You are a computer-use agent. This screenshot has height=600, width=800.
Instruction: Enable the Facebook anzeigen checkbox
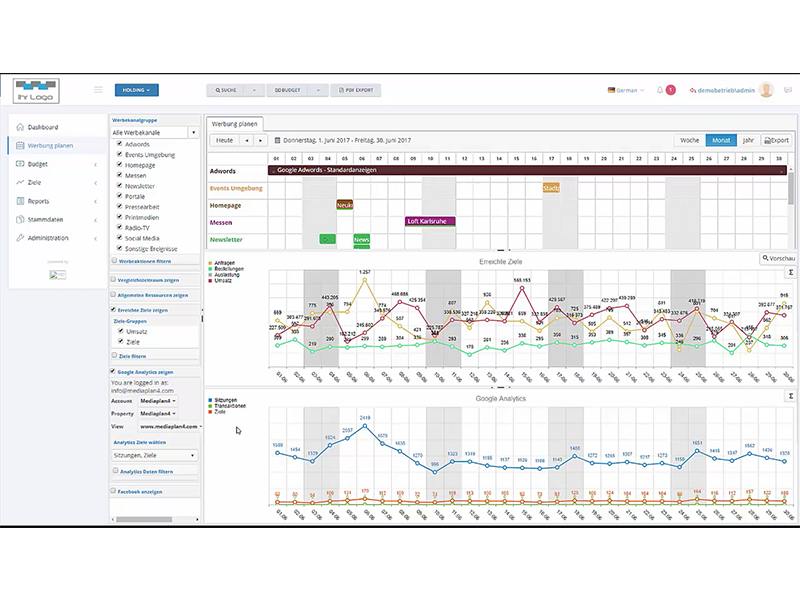pos(114,490)
